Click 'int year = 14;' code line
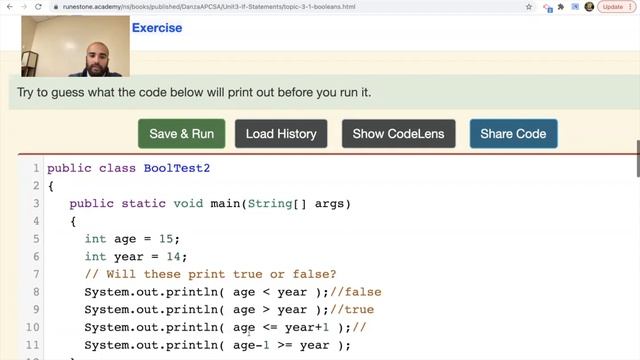The height and width of the screenshot is (360, 640). point(136,257)
